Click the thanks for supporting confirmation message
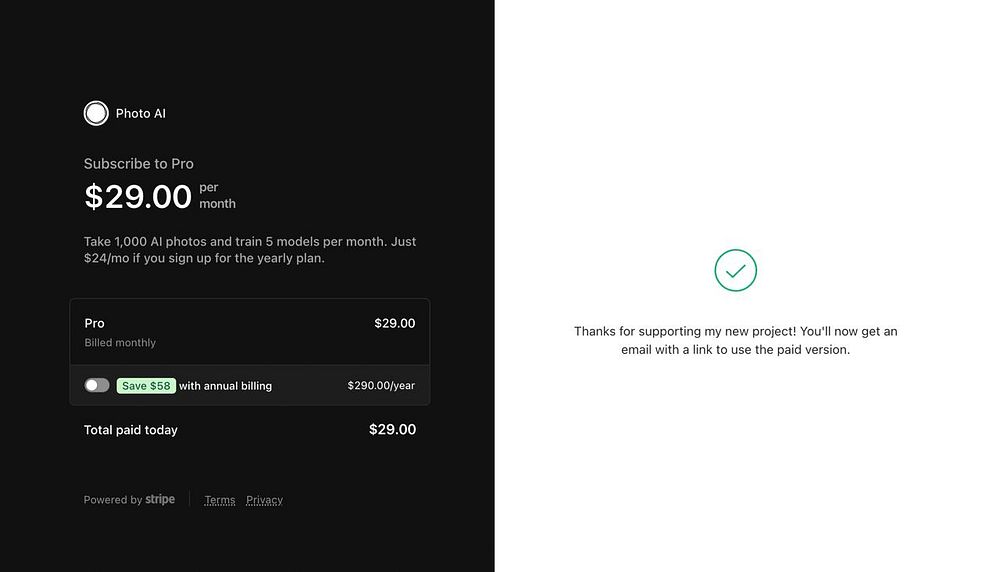This screenshot has height=572, width=1000. coord(735,340)
